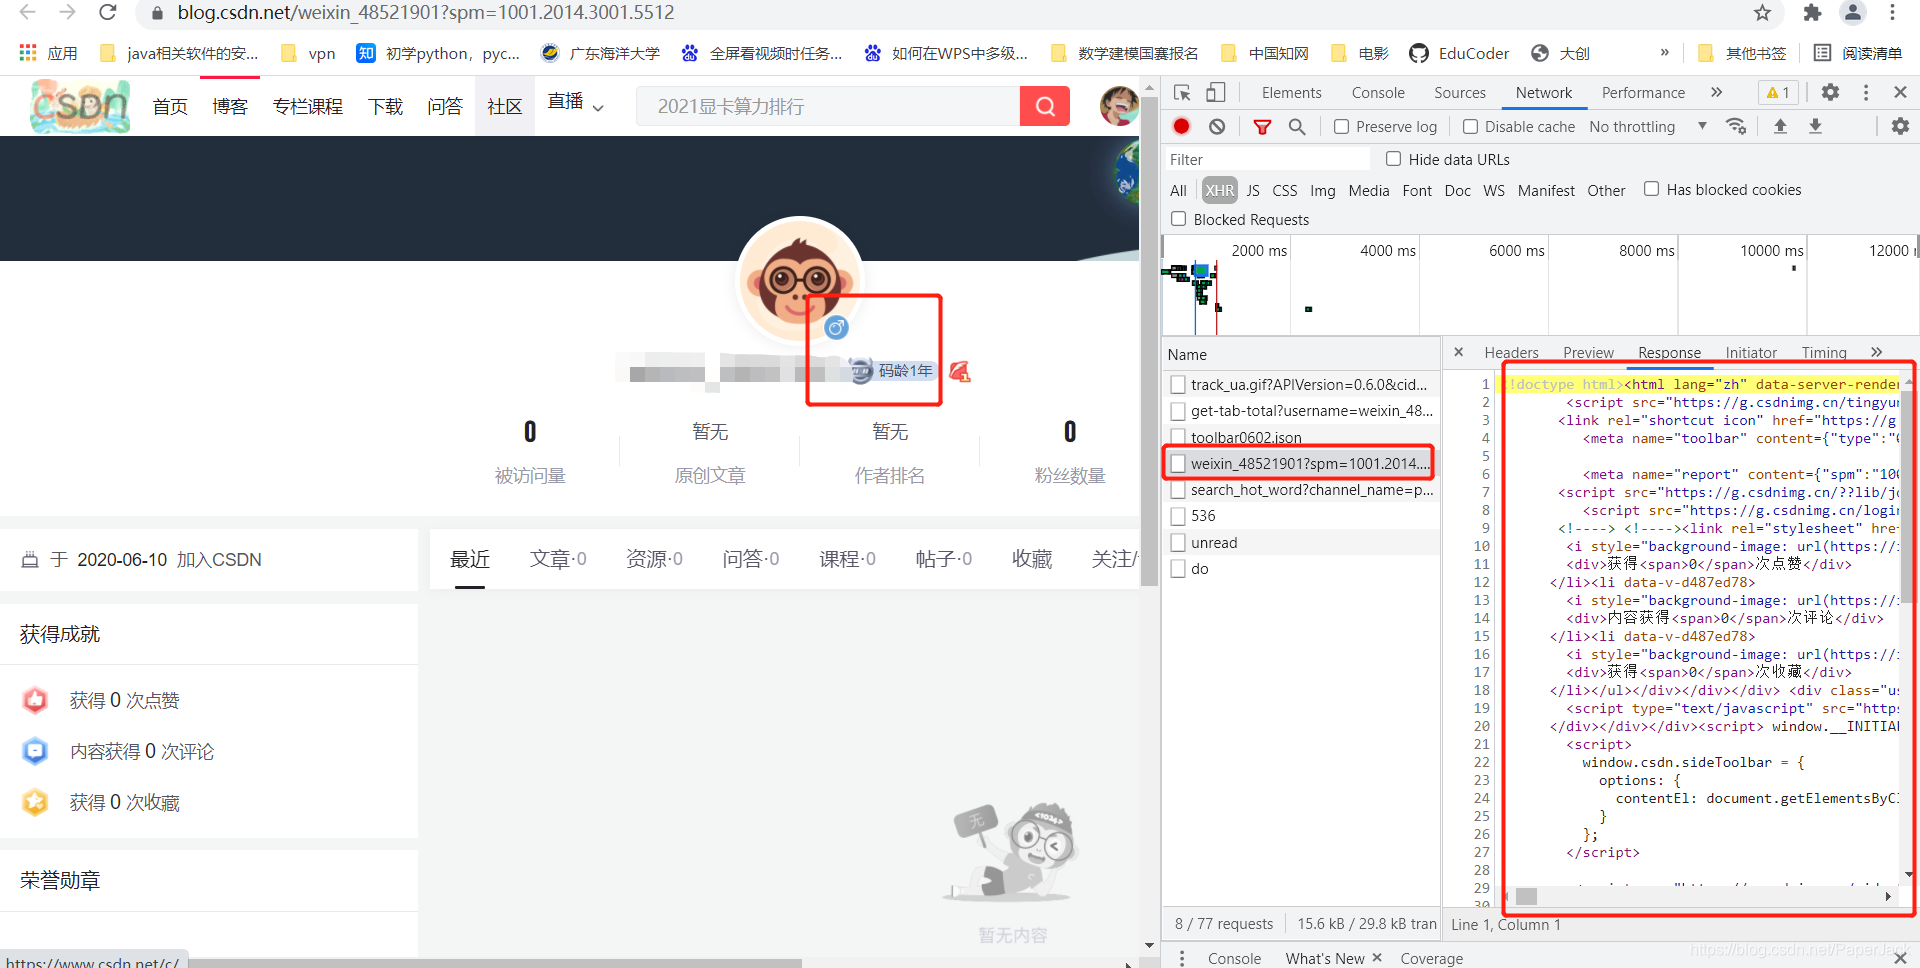The image size is (1920, 968).
Task: Close the request details pane X
Action: [x=1459, y=352]
